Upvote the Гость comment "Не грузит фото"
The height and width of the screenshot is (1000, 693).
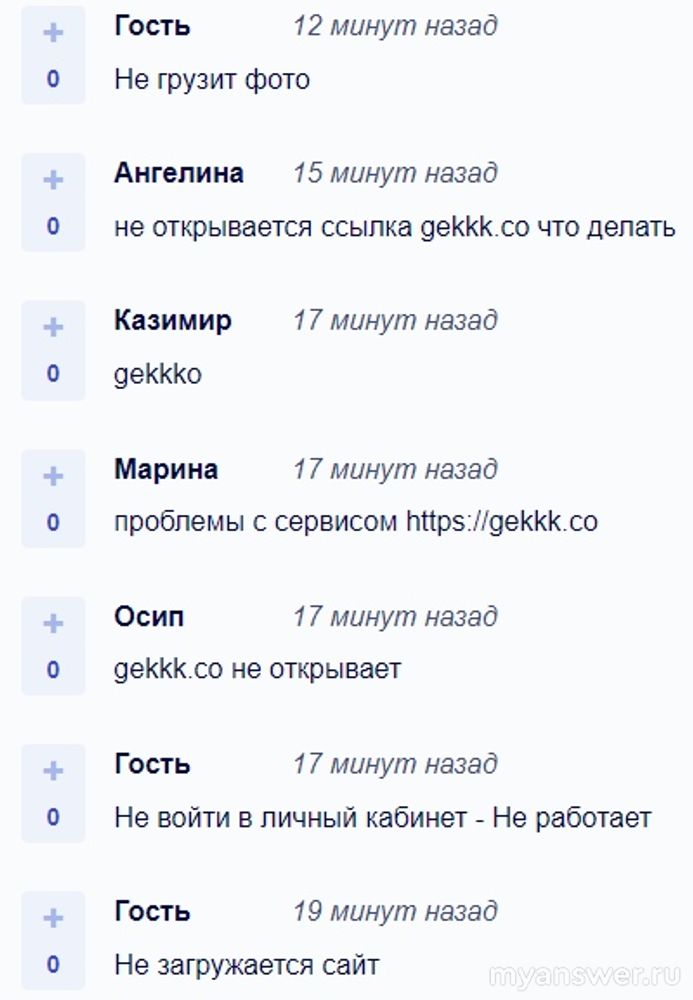pyautogui.click(x=53, y=33)
